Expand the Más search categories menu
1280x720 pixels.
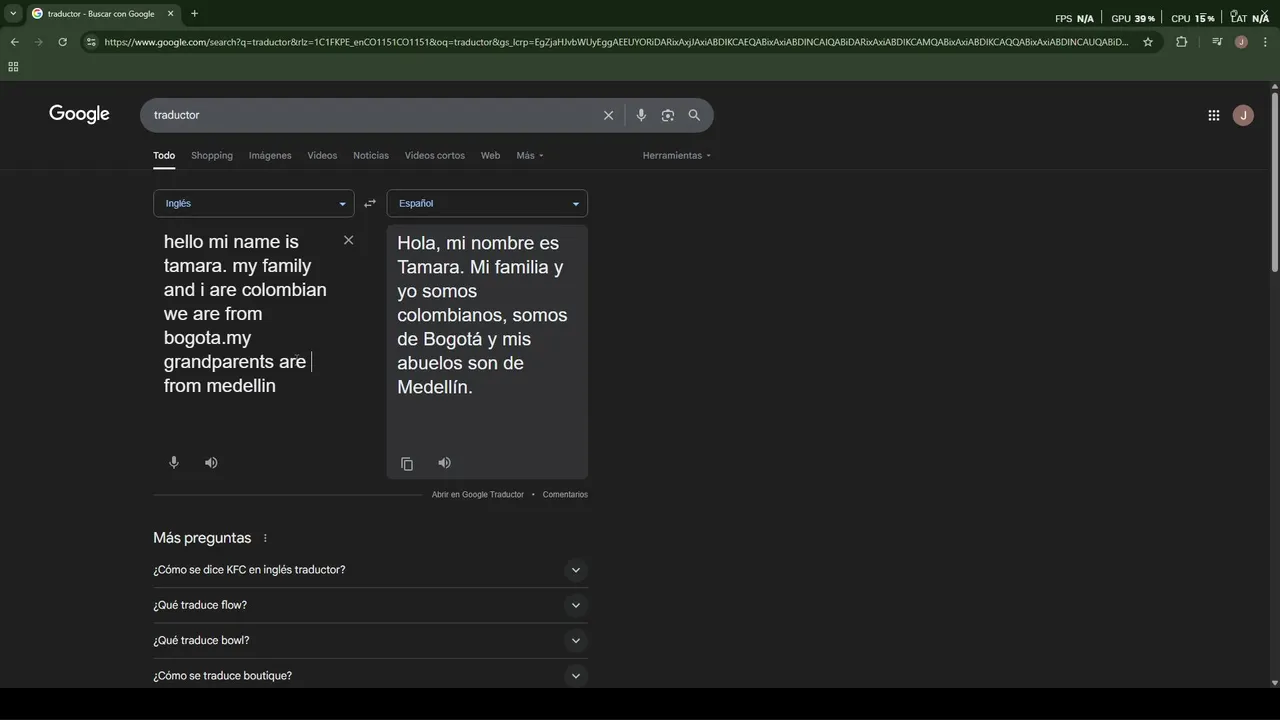[530, 155]
